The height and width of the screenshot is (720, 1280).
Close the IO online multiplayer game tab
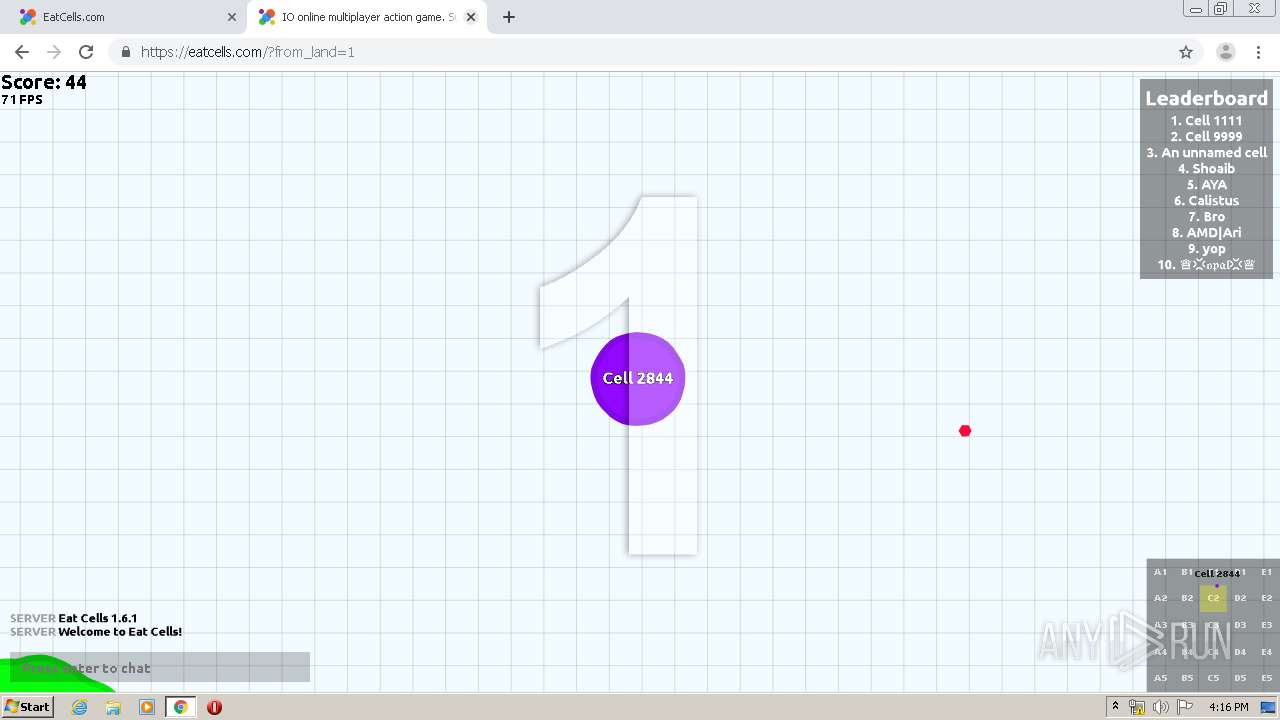tap(471, 17)
